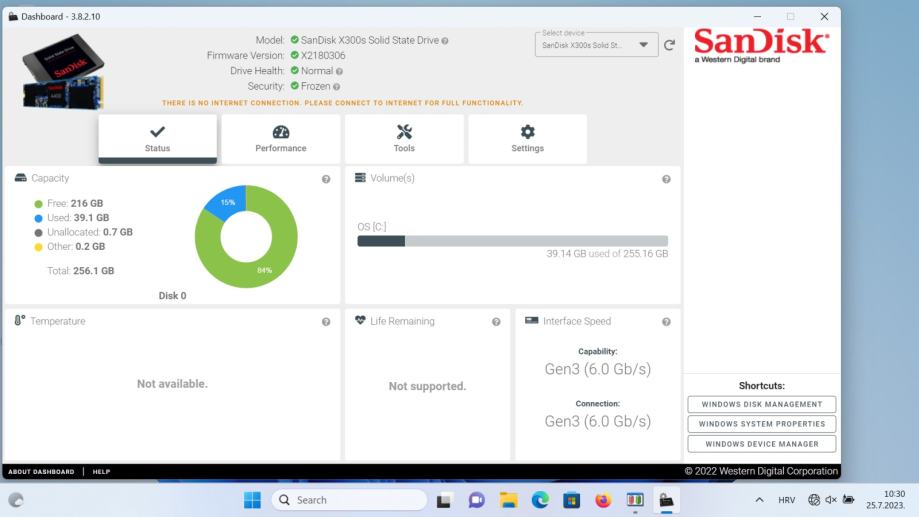Click help icon in Volume(s) panel
919x517 pixels.
666,179
